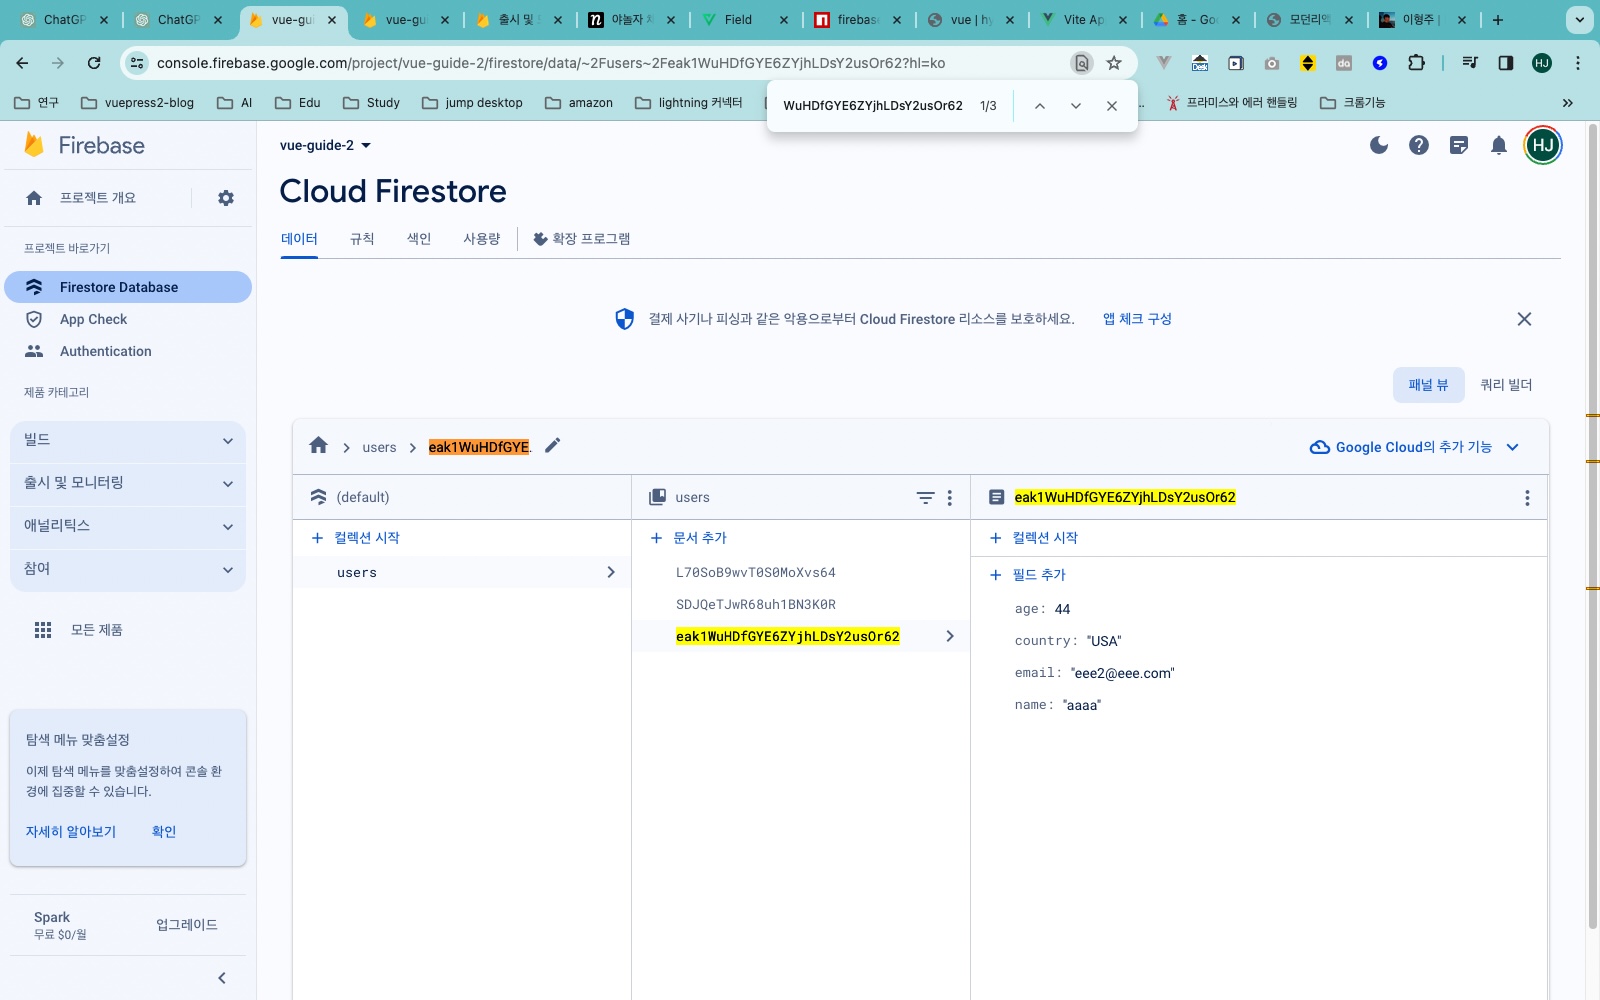
Task: Click the Firebase logo in sidebar
Action: [84, 145]
